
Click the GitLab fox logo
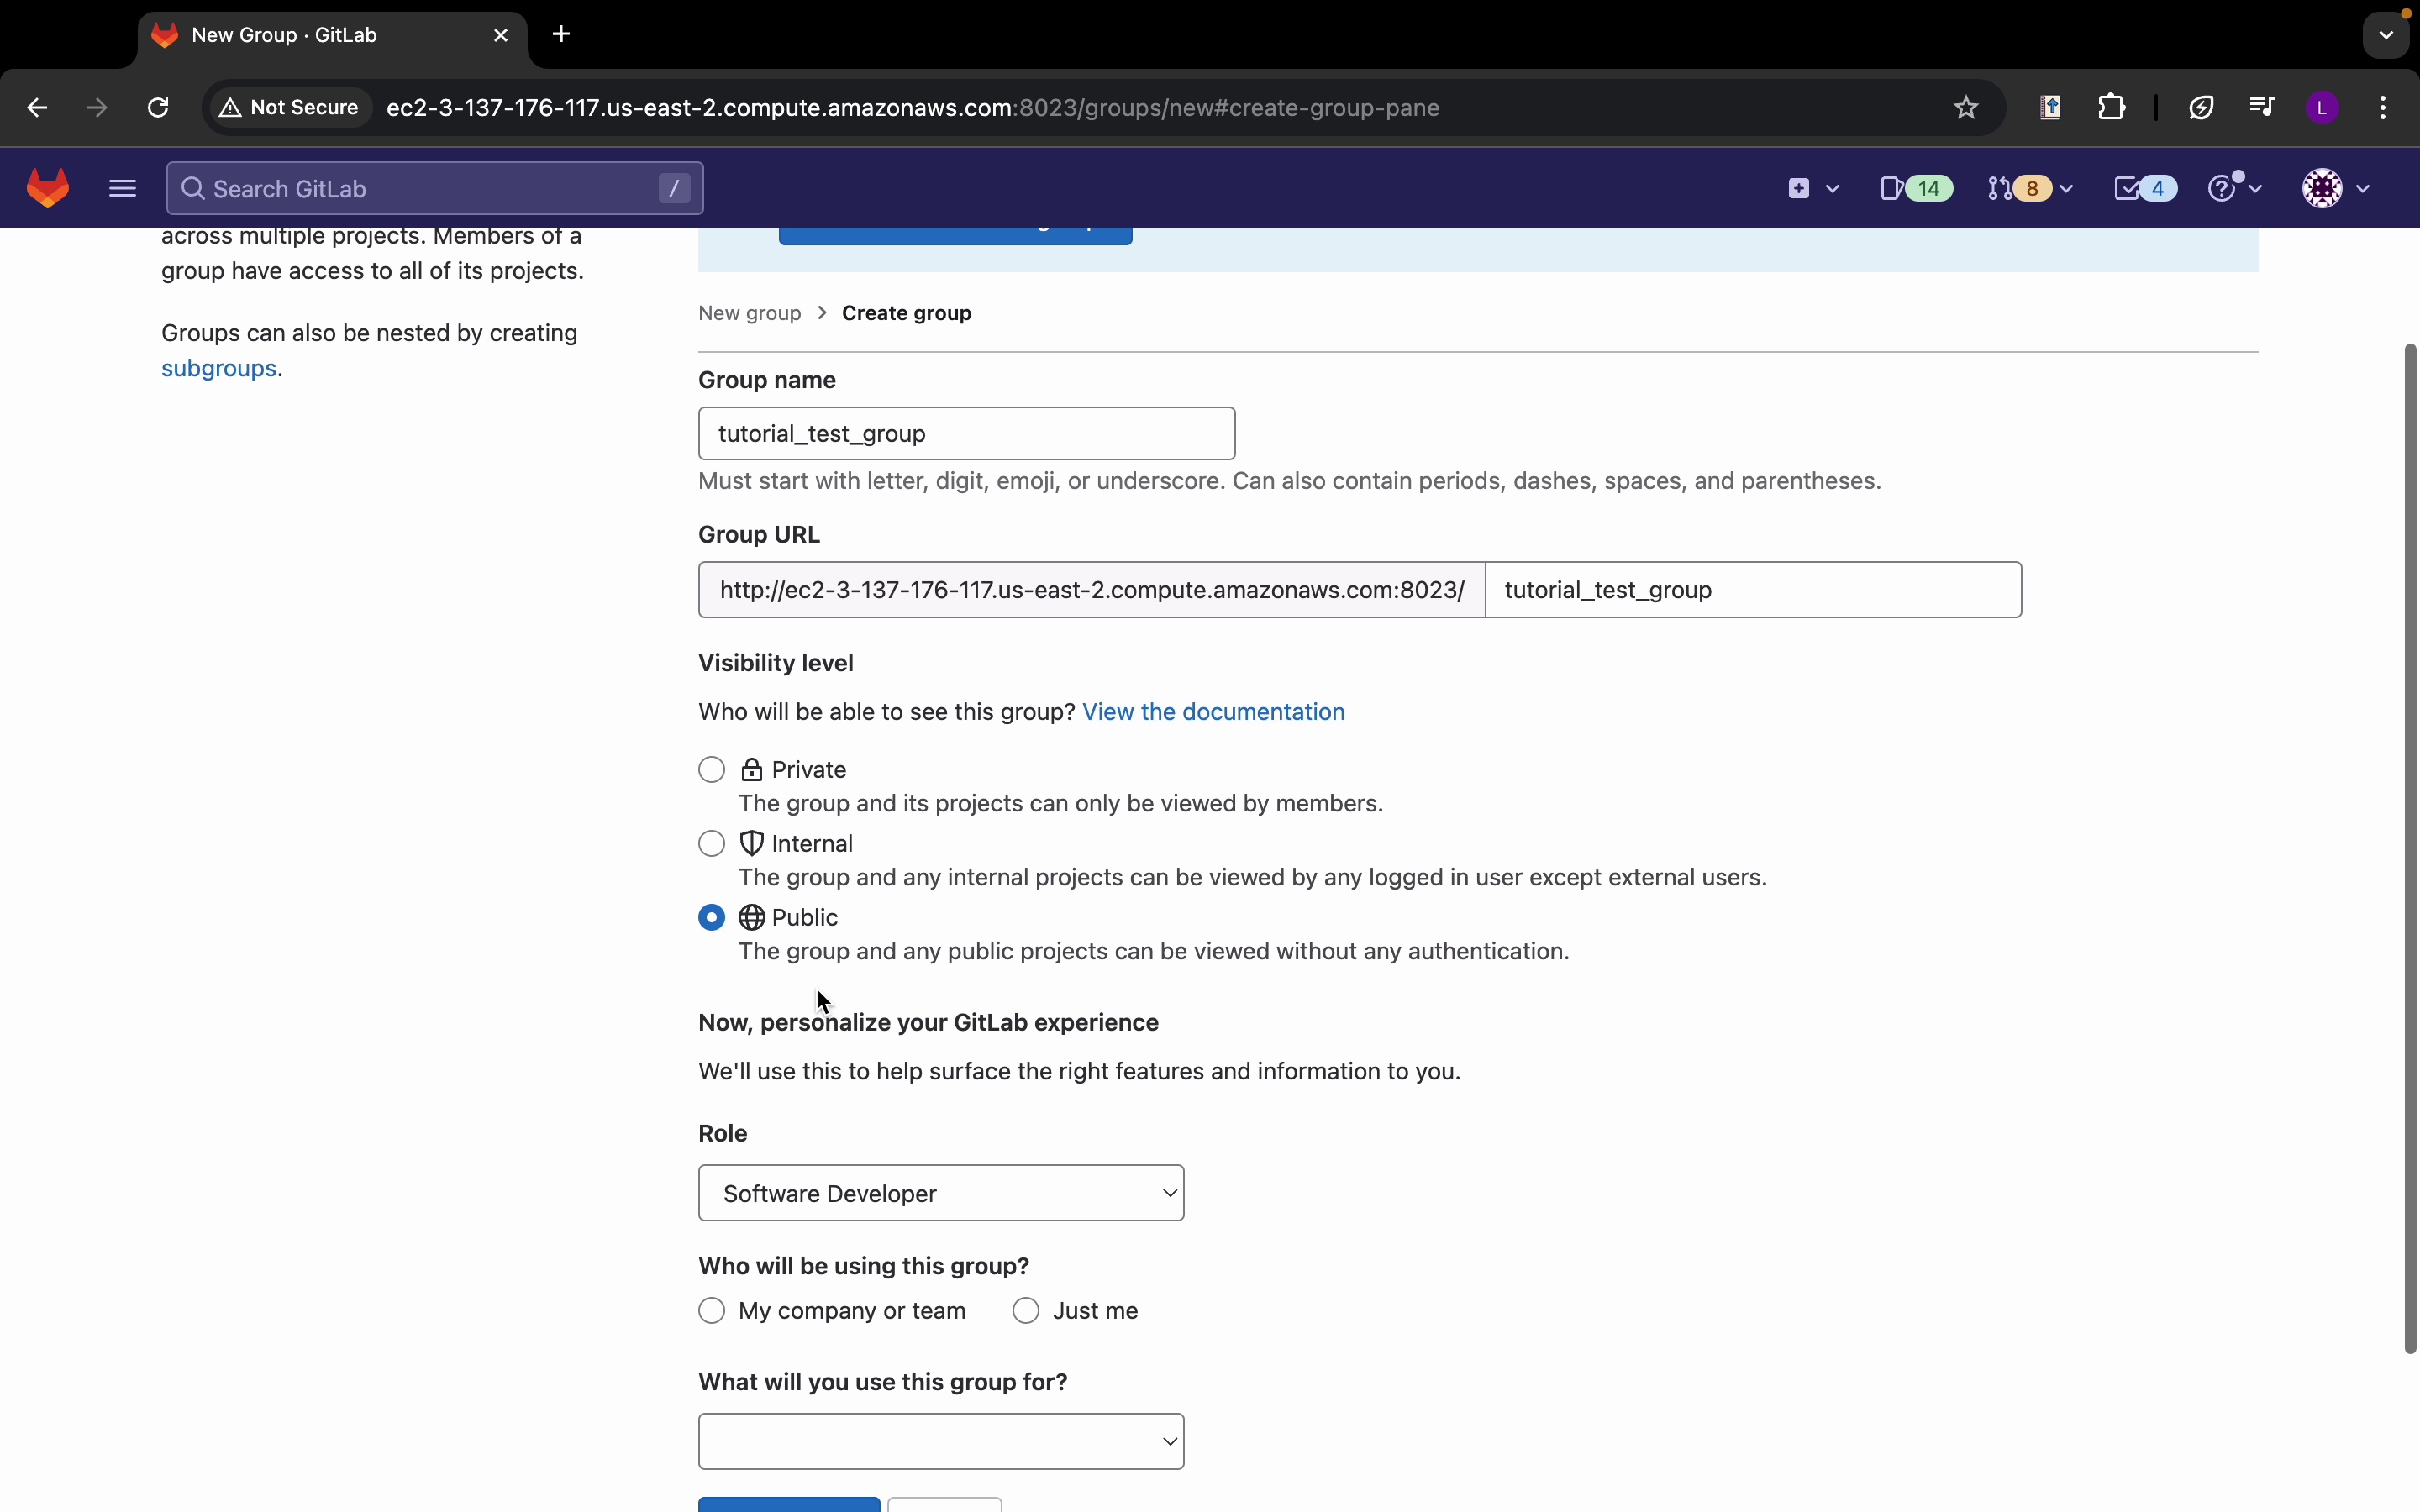pyautogui.click(x=48, y=189)
